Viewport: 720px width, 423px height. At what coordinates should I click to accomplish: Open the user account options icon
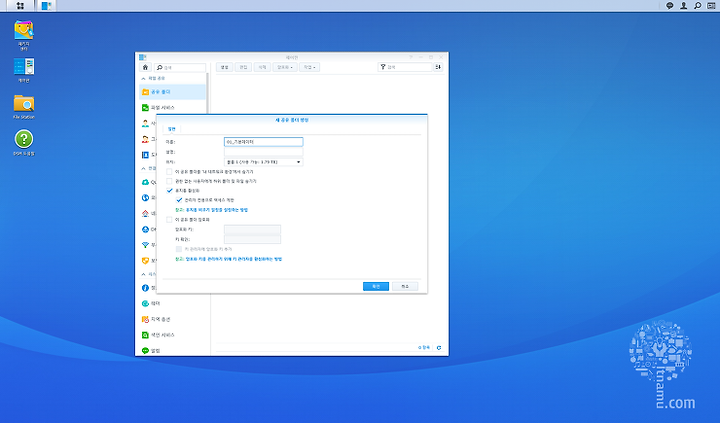tap(683, 6)
